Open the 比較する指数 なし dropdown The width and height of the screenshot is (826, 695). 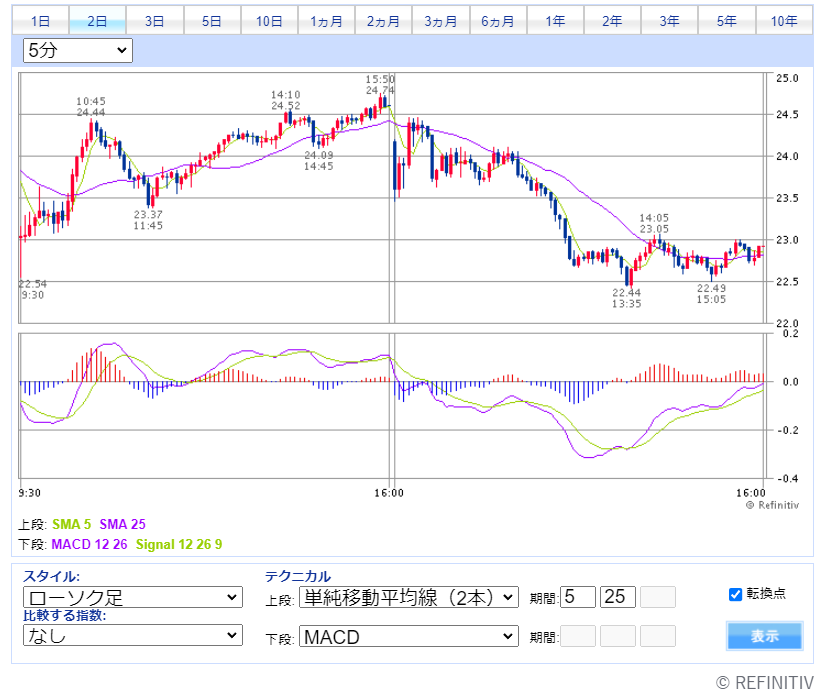(132, 635)
